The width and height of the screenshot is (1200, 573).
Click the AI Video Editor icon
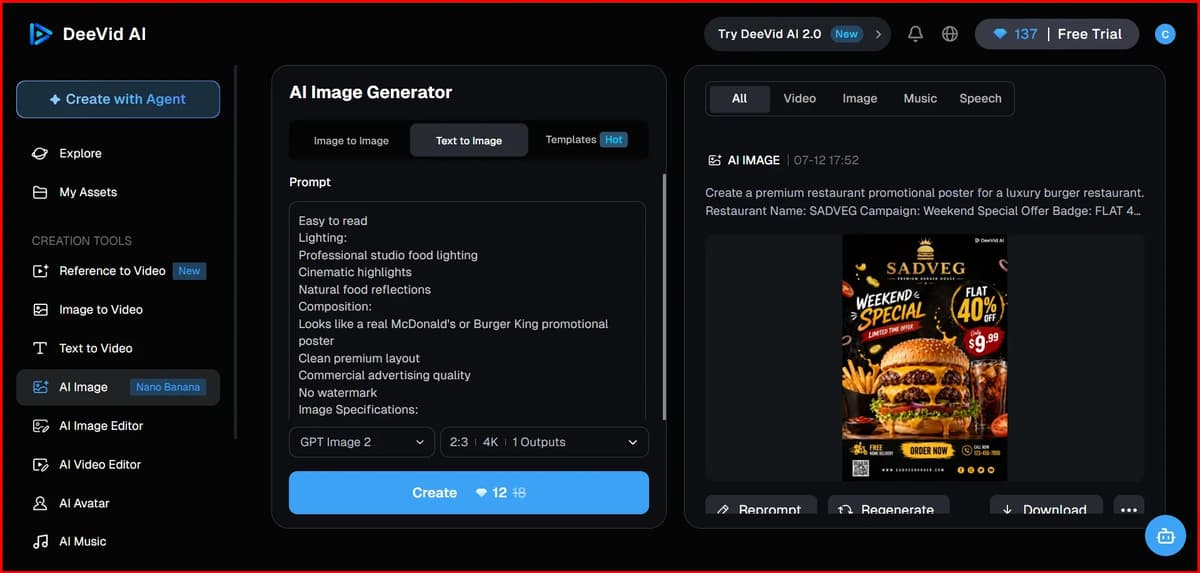40,465
